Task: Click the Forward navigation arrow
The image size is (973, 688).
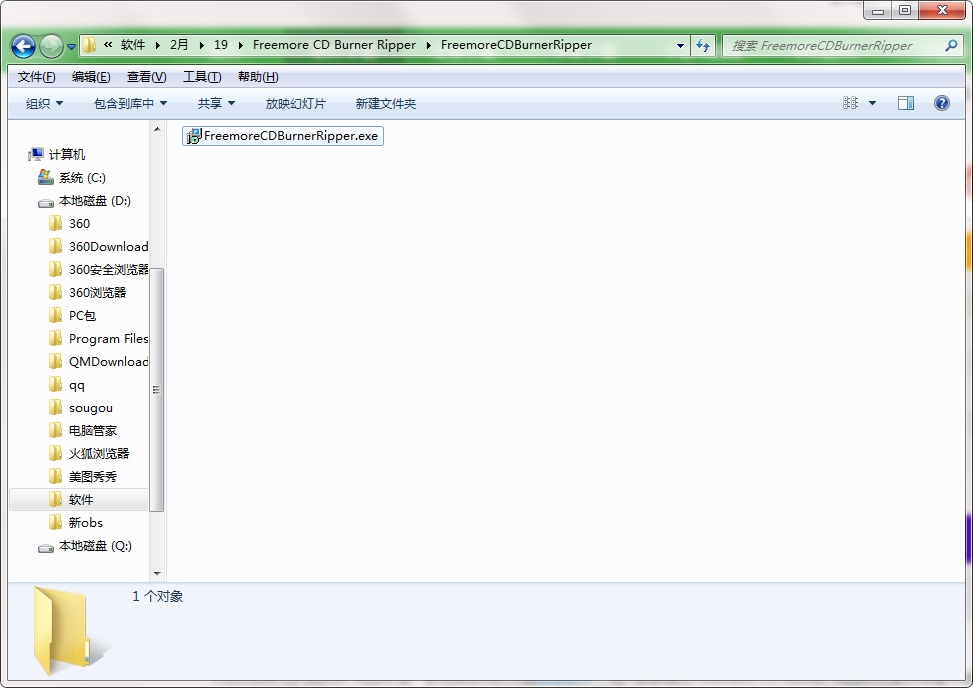Action: coord(51,46)
